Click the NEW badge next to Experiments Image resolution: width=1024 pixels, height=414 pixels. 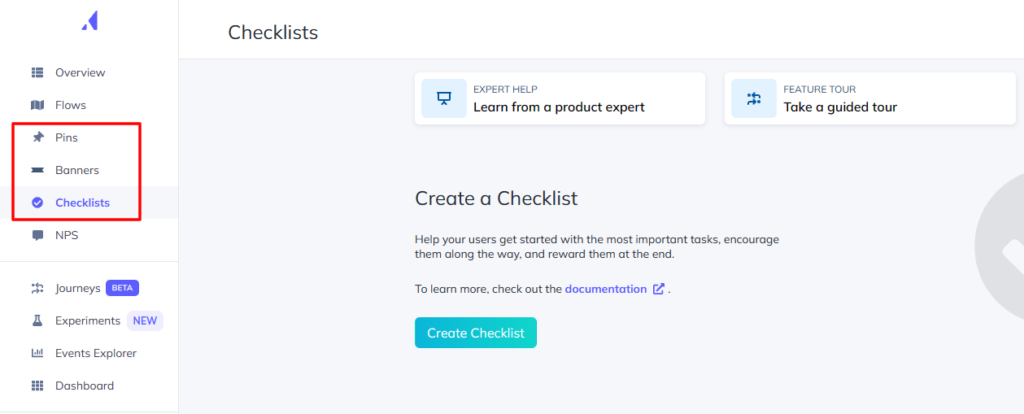(x=144, y=321)
